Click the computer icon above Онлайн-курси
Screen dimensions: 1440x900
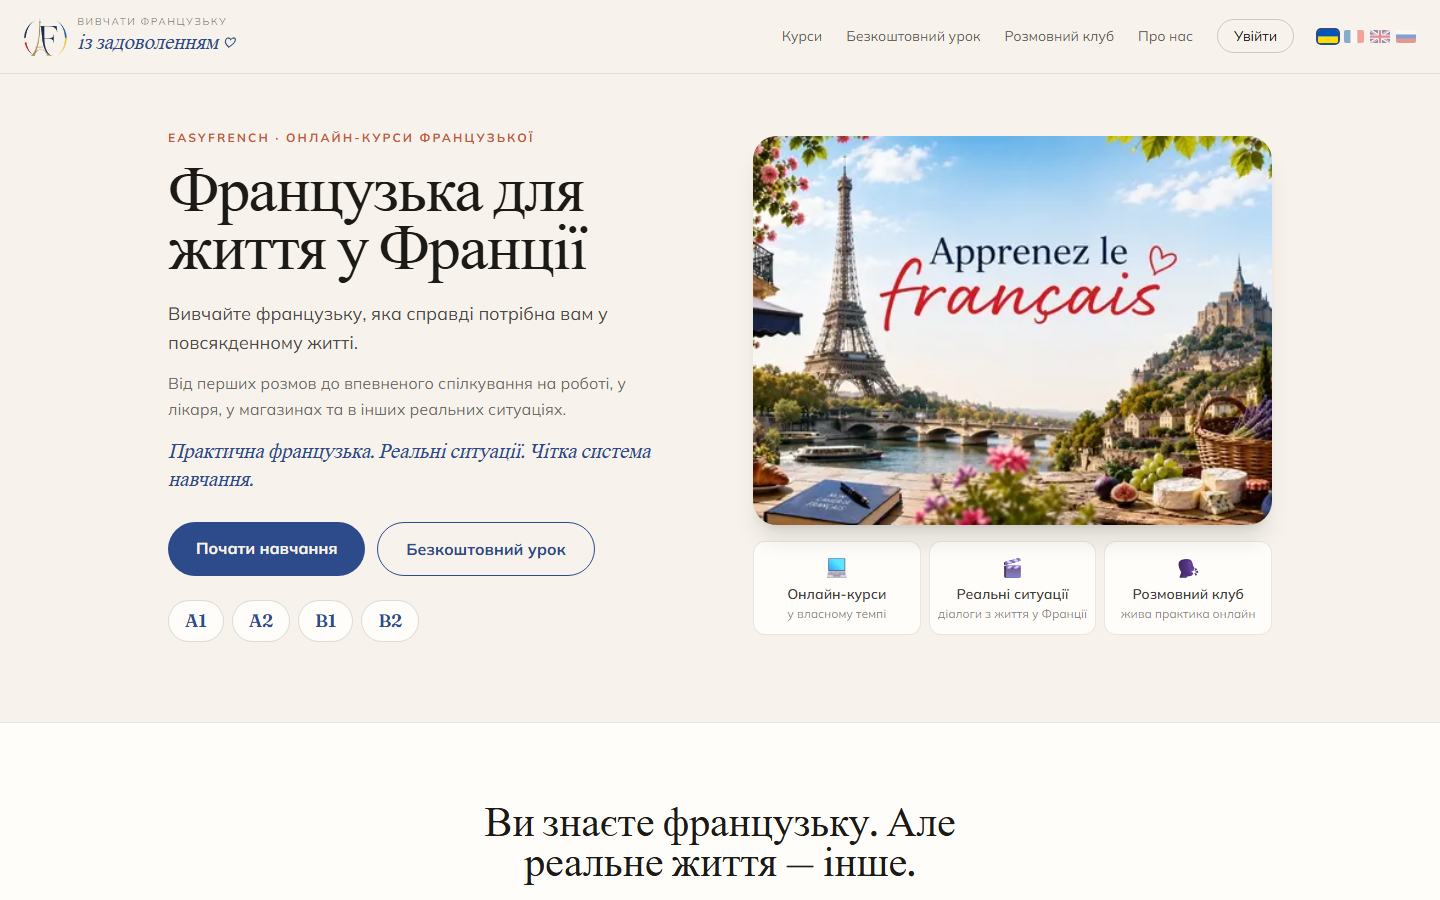(x=837, y=568)
